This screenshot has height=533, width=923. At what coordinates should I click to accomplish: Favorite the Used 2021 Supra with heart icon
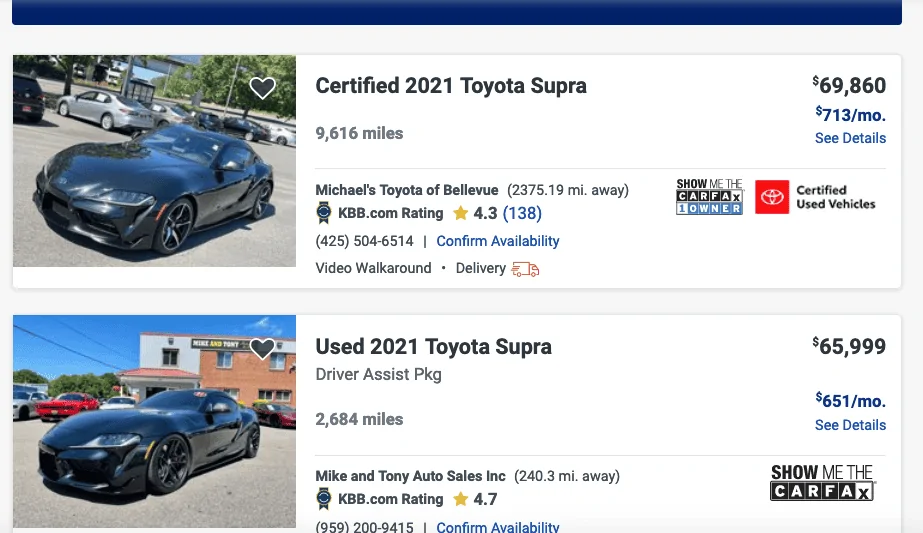click(x=263, y=349)
